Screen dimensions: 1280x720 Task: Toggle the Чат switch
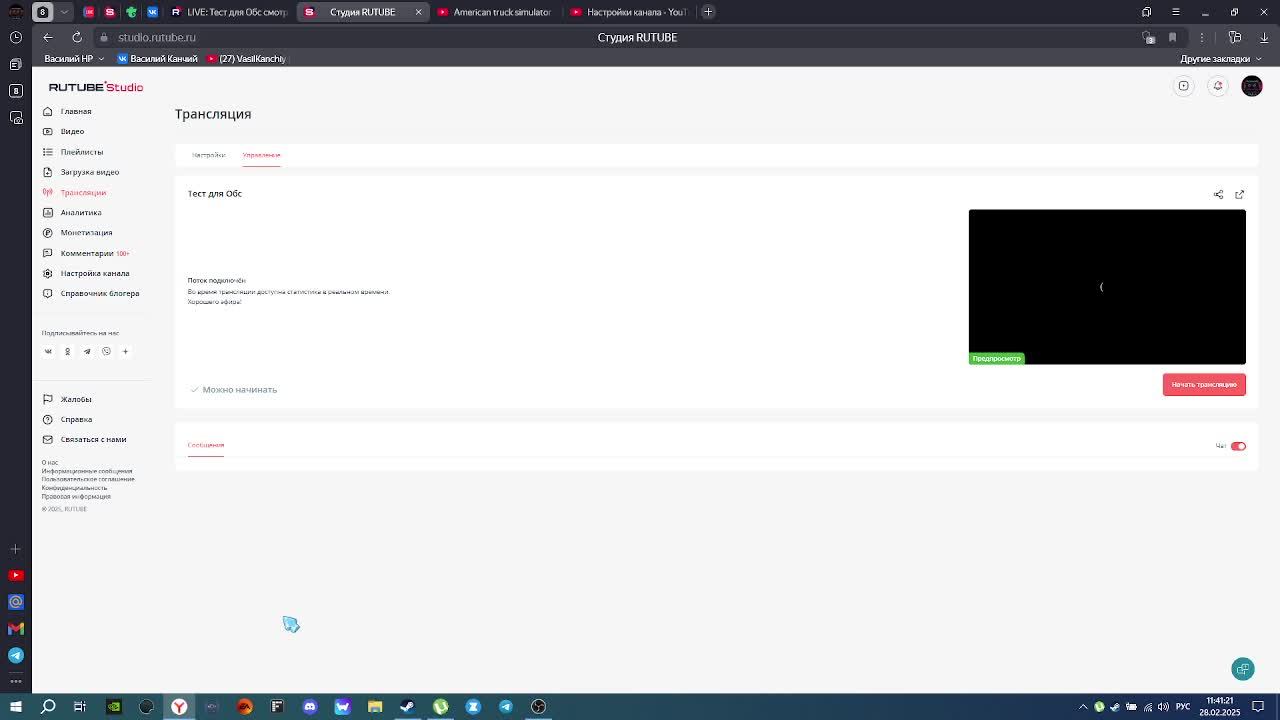tap(1238, 446)
